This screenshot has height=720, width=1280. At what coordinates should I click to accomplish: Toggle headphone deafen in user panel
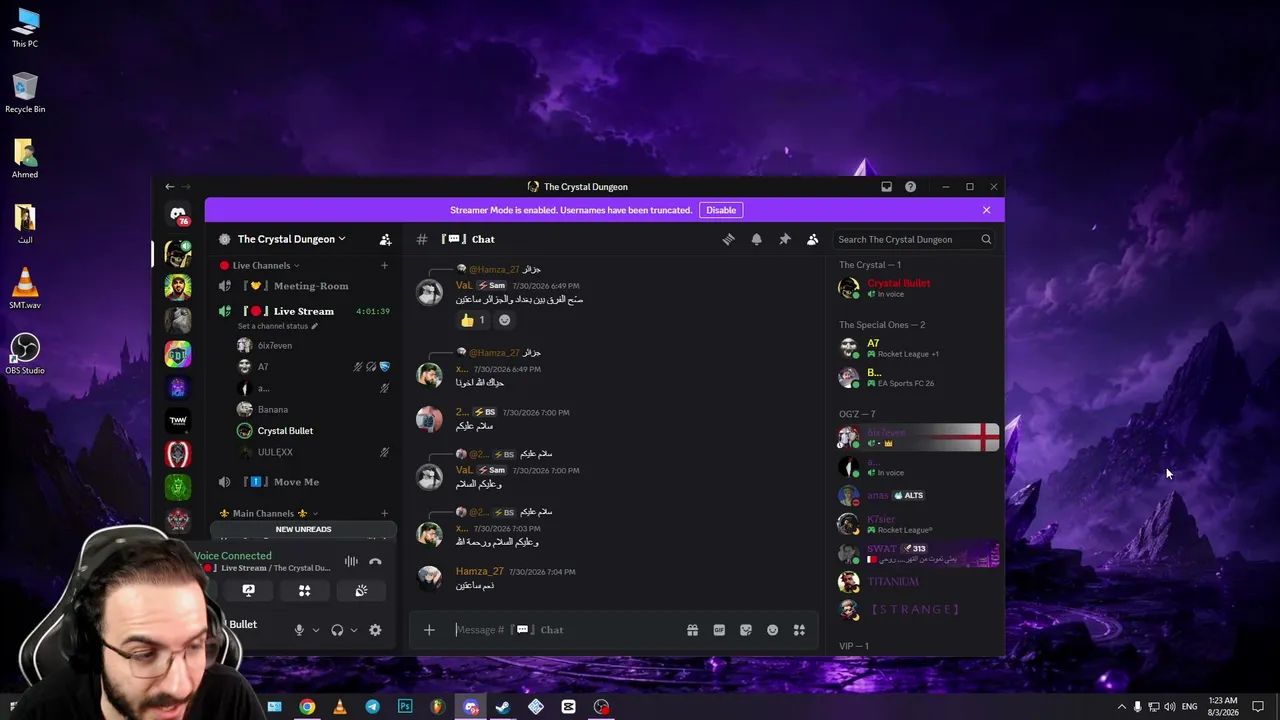337,630
